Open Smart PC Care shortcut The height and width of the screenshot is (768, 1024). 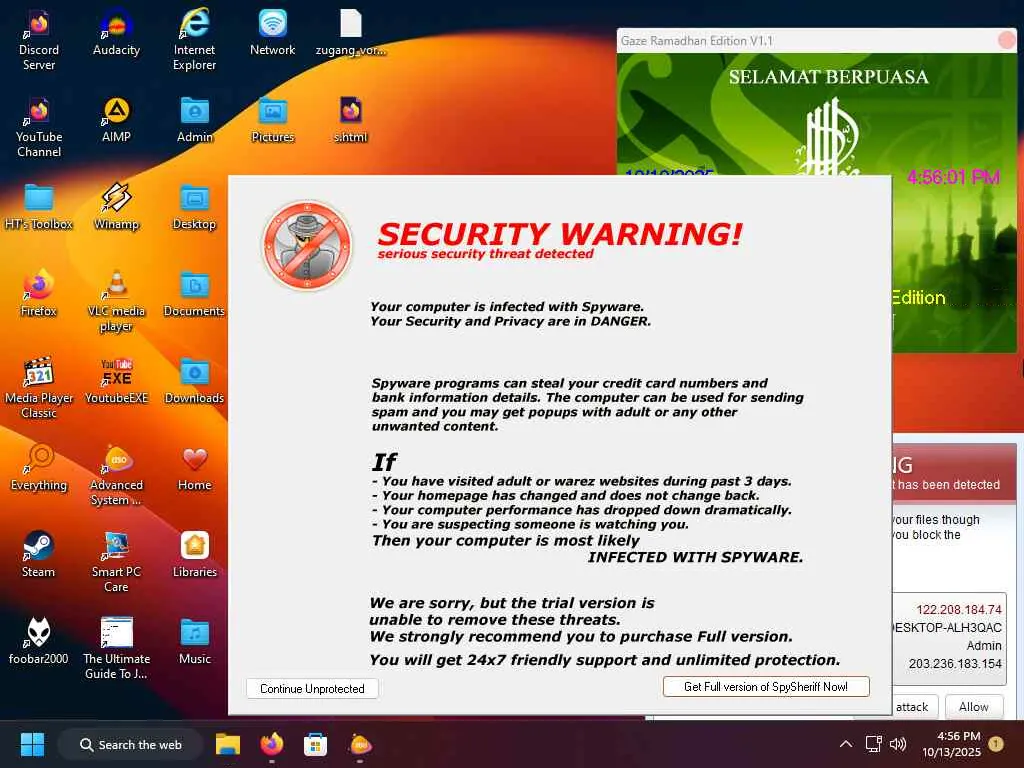(x=116, y=562)
